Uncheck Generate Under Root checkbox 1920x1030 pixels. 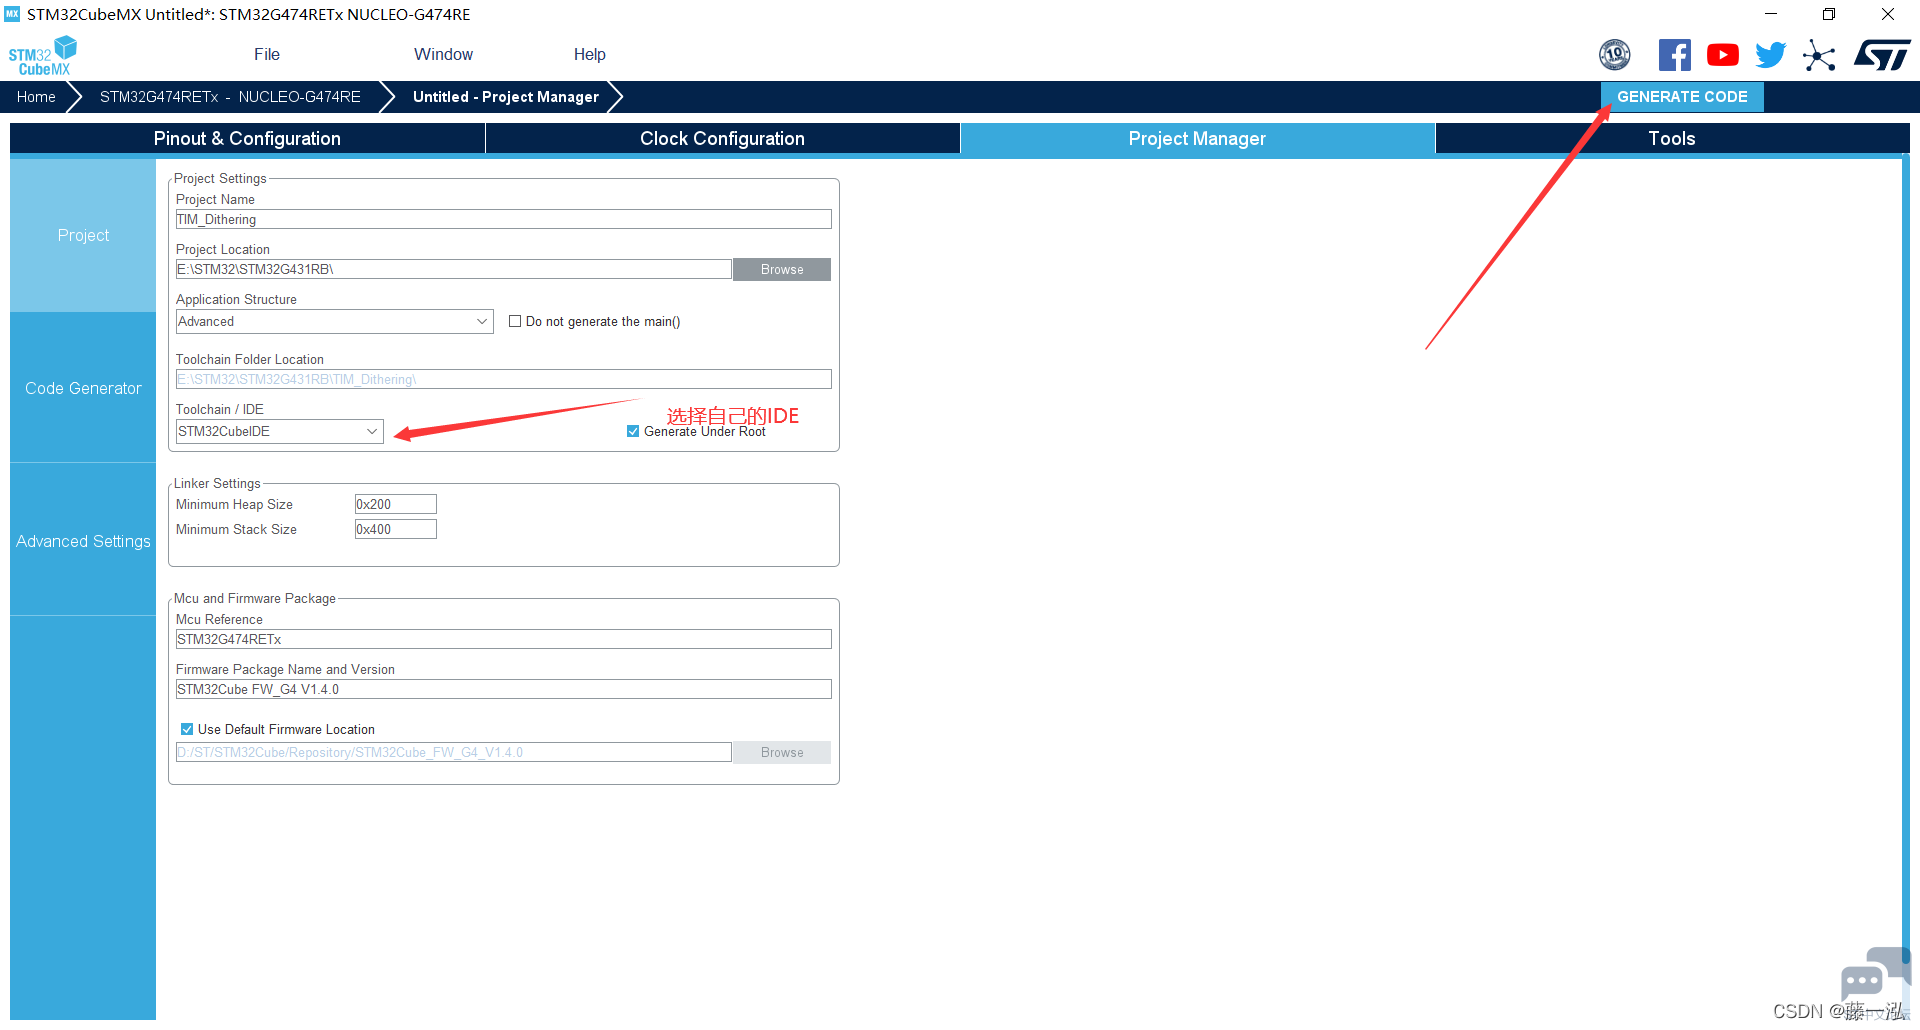click(x=633, y=431)
